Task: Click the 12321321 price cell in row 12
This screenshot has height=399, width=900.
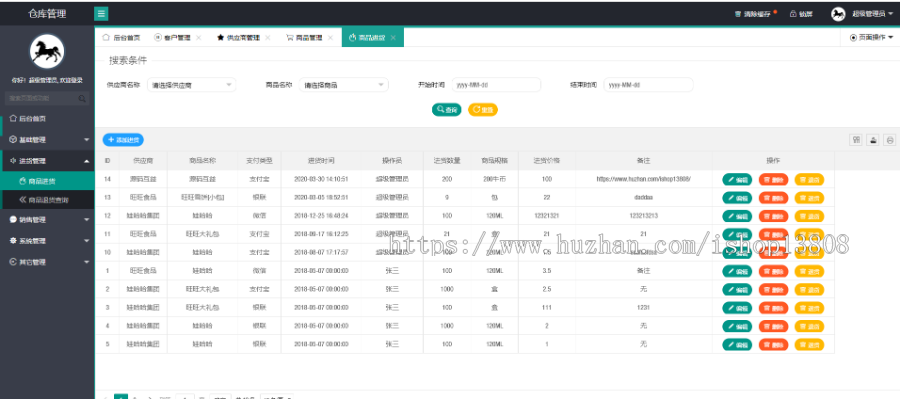Action: coord(546,216)
